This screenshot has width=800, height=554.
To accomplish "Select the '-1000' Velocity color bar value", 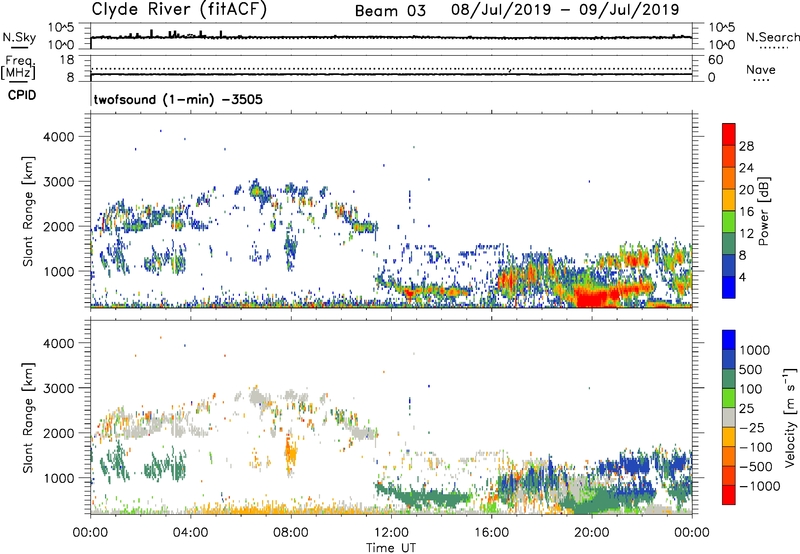I will (760, 486).
